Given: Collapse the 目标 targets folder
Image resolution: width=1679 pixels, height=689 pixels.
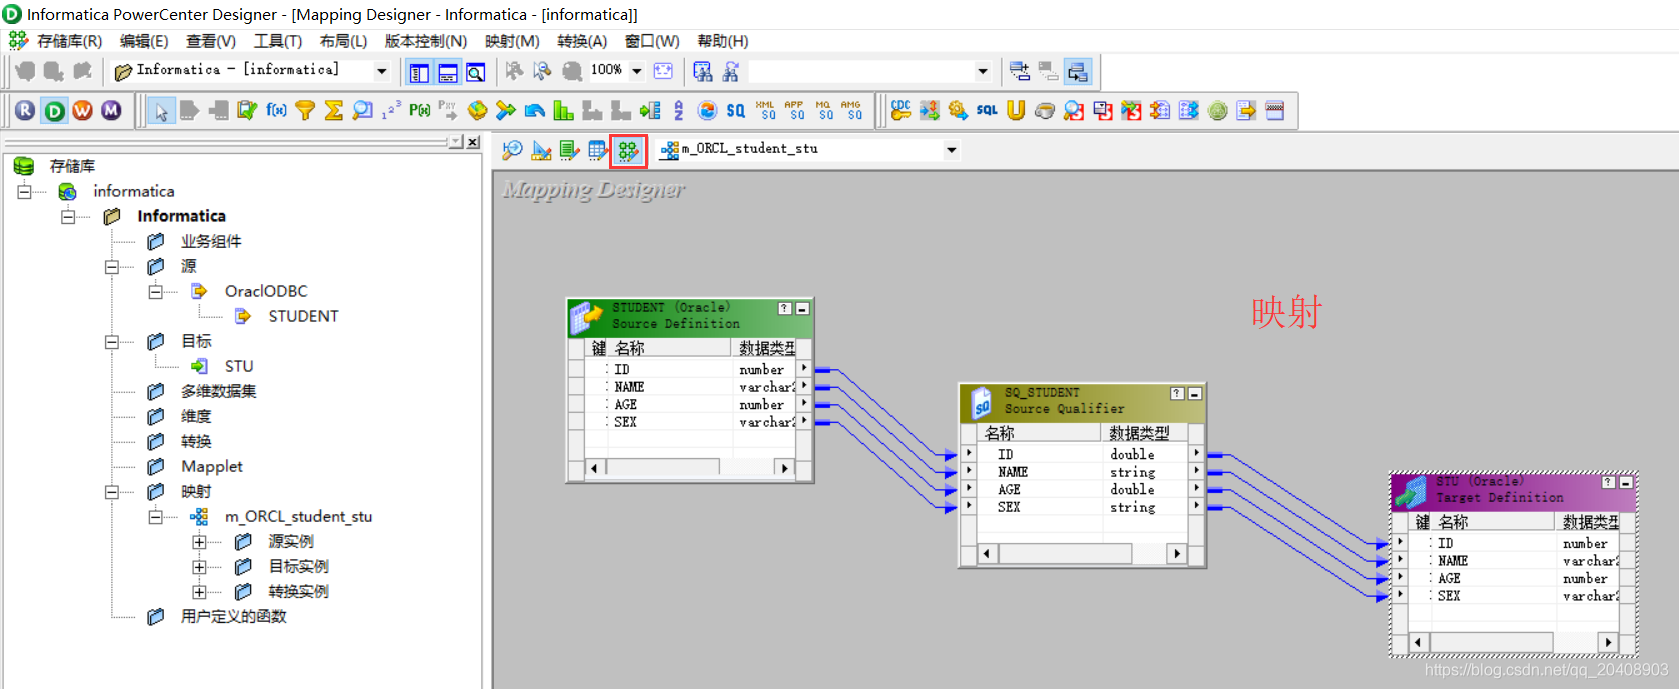Looking at the screenshot, I should 111,341.
